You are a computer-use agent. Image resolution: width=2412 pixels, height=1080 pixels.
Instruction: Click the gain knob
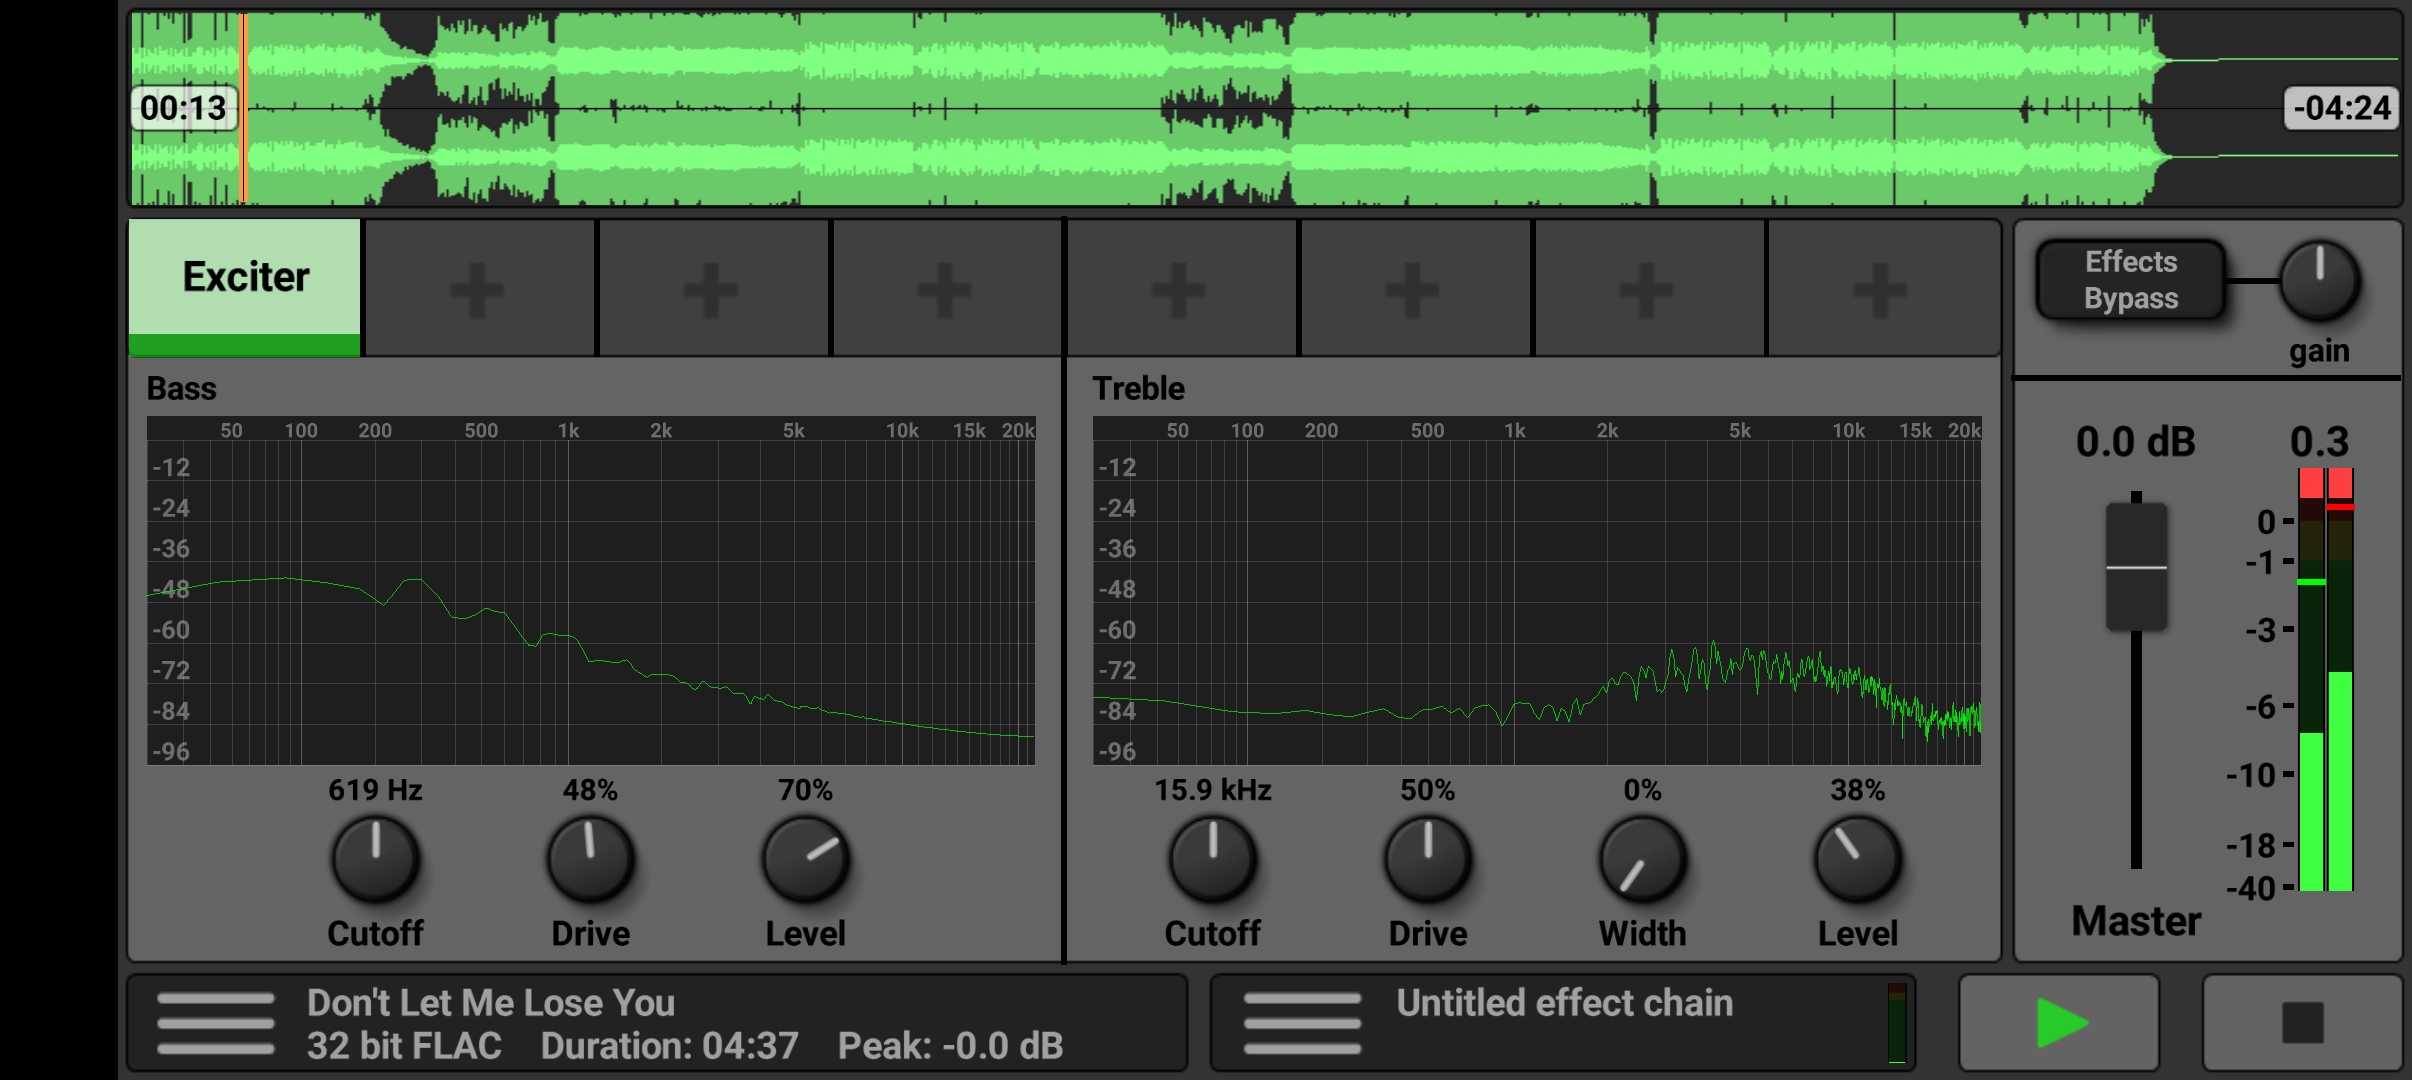(x=2319, y=281)
